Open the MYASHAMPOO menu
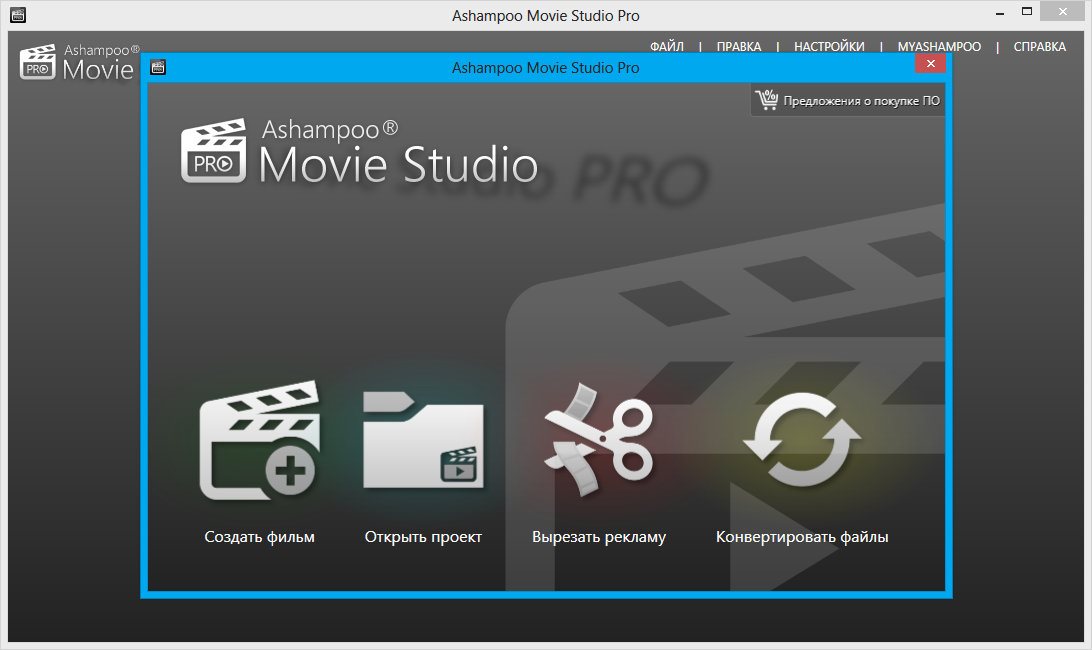Image resolution: width=1092 pixels, height=650 pixels. click(939, 47)
